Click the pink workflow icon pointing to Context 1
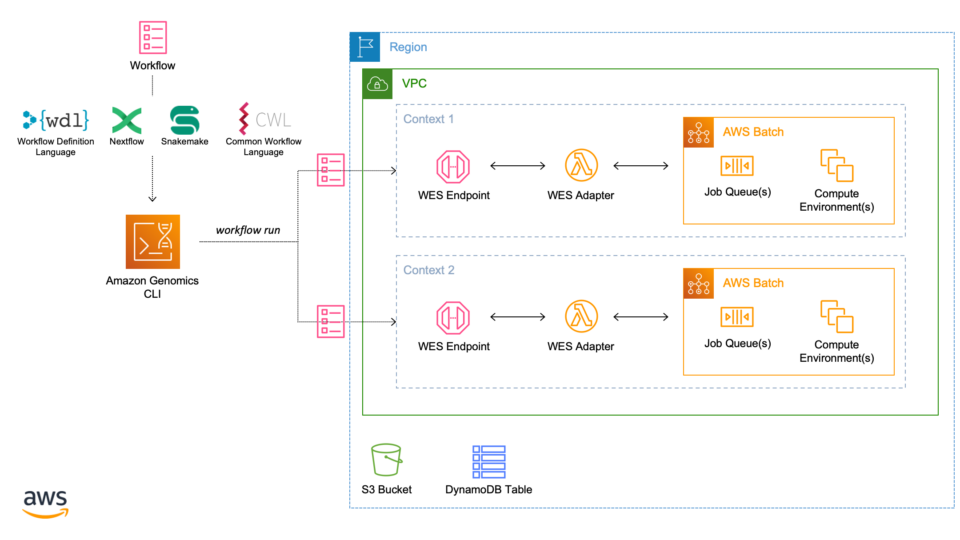This screenshot has height=540, width=960. [x=331, y=170]
